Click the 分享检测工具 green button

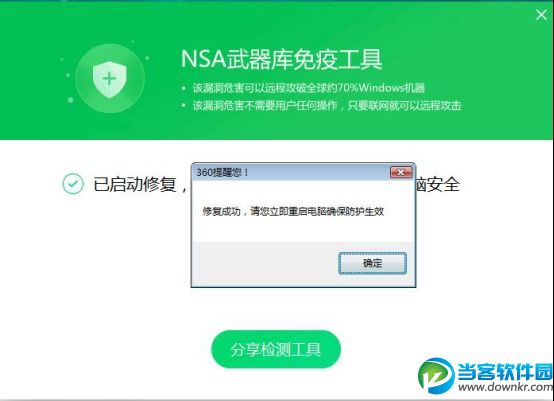pyautogui.click(x=276, y=349)
